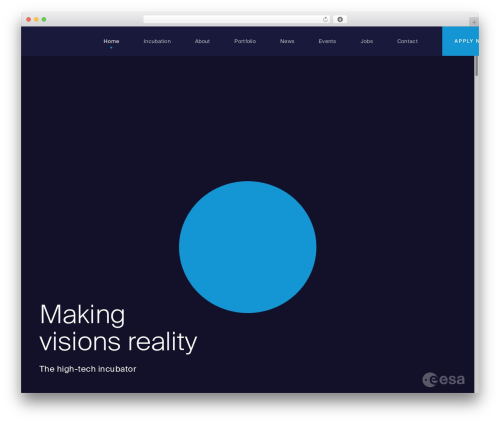Select News in the navigation bar
Screen dimensions: 500x423
point(287,41)
